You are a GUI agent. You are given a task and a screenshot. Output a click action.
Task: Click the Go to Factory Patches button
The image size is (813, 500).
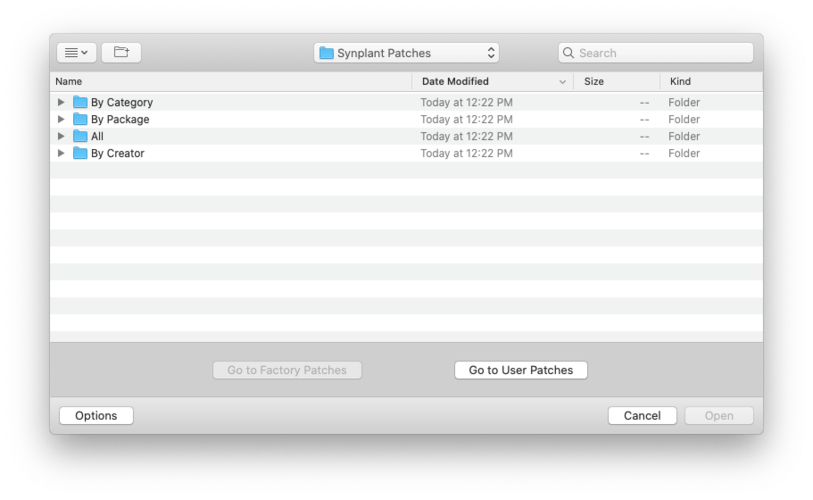pos(287,370)
